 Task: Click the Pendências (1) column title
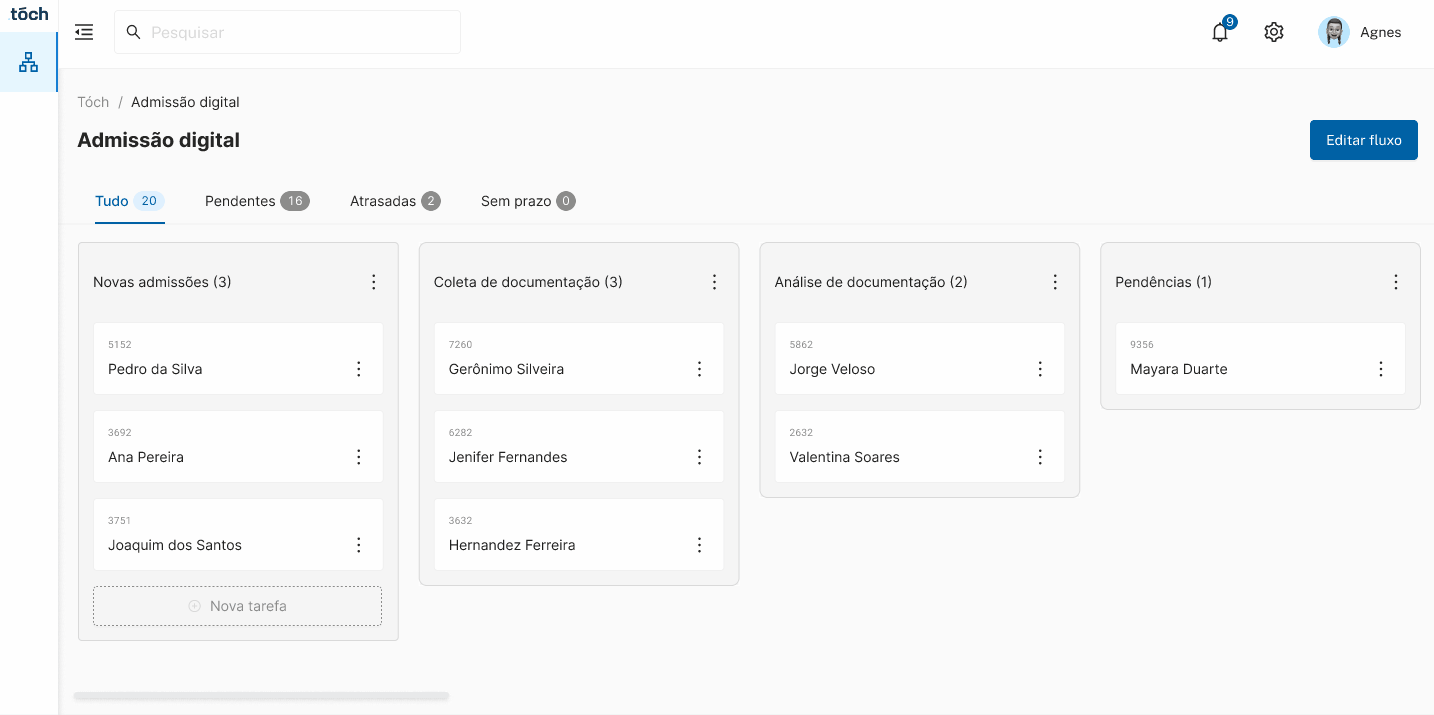[1163, 282]
